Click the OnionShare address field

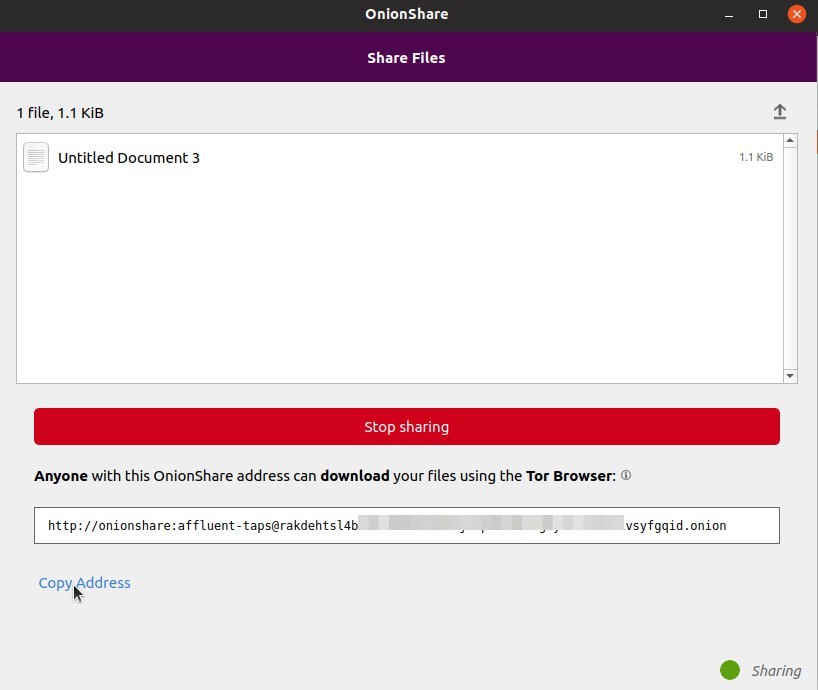click(406, 525)
